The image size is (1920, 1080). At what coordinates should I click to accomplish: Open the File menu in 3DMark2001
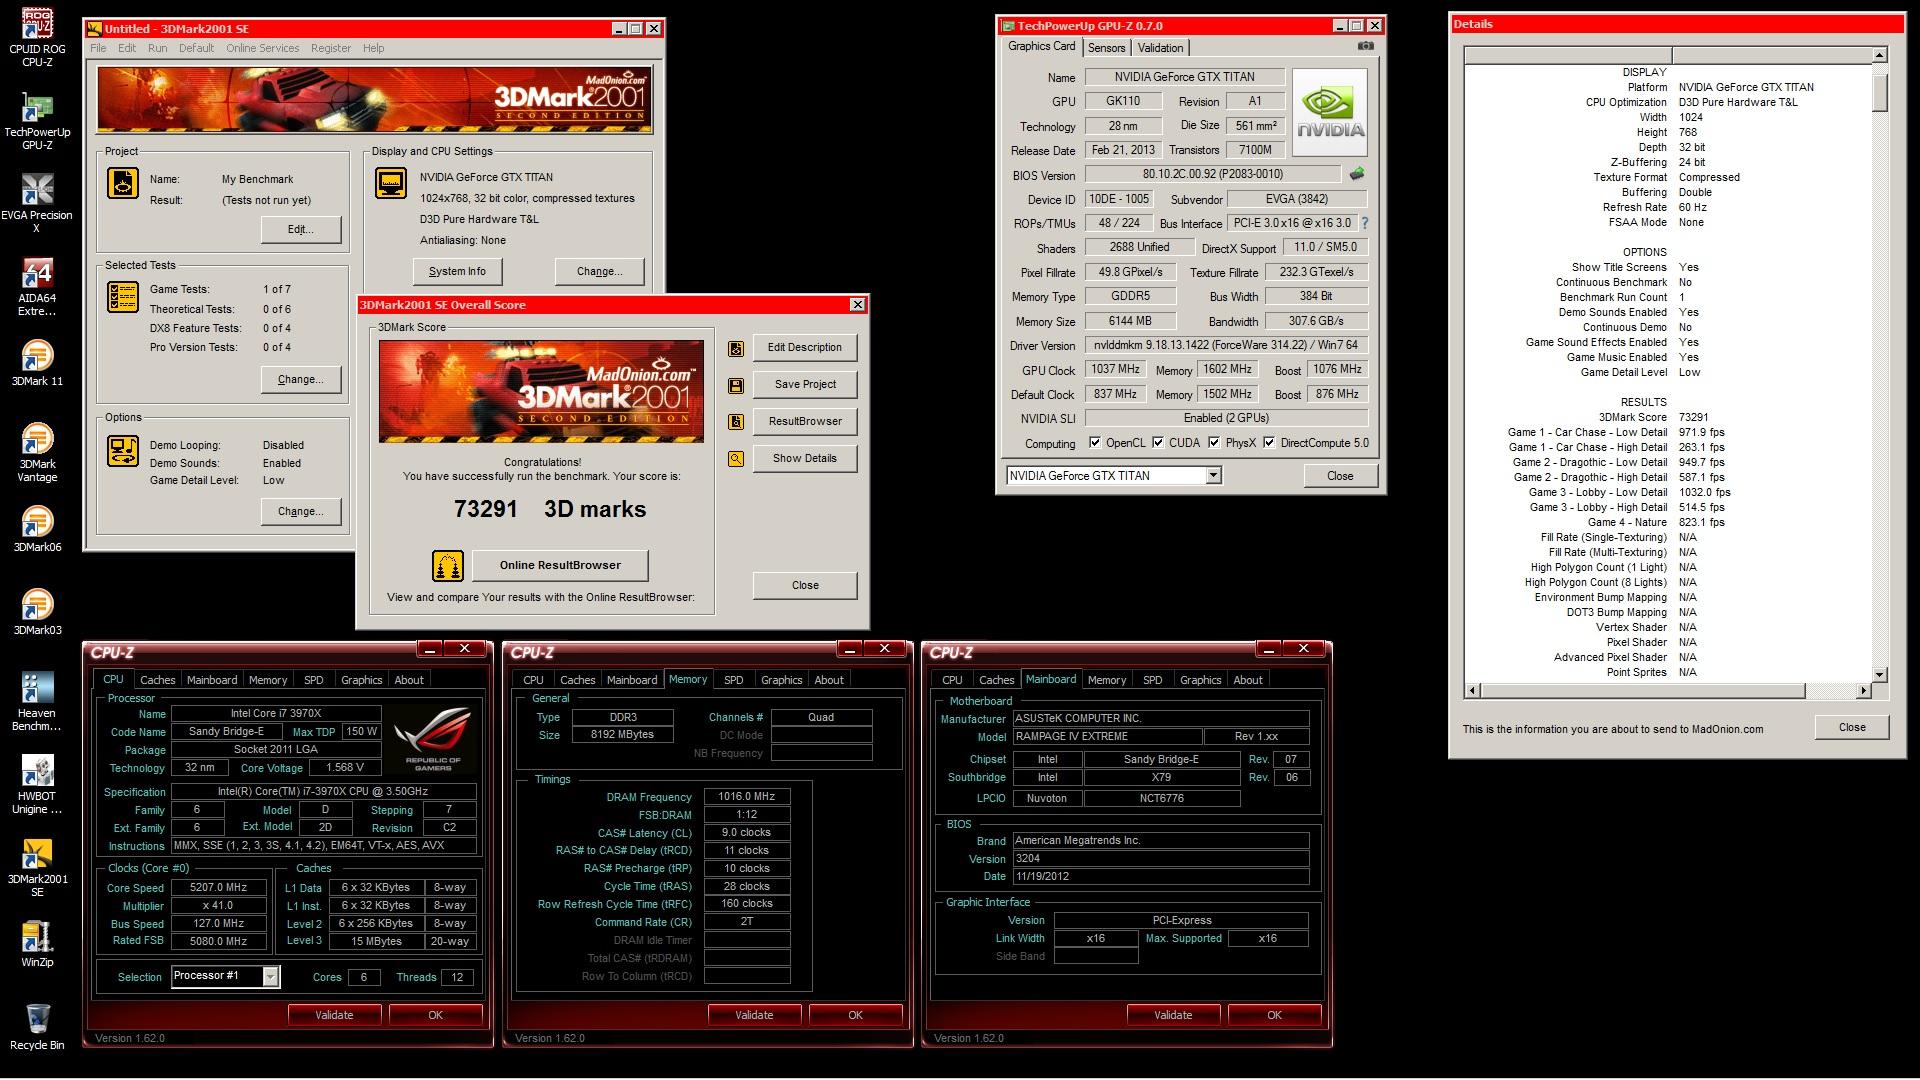tap(98, 48)
